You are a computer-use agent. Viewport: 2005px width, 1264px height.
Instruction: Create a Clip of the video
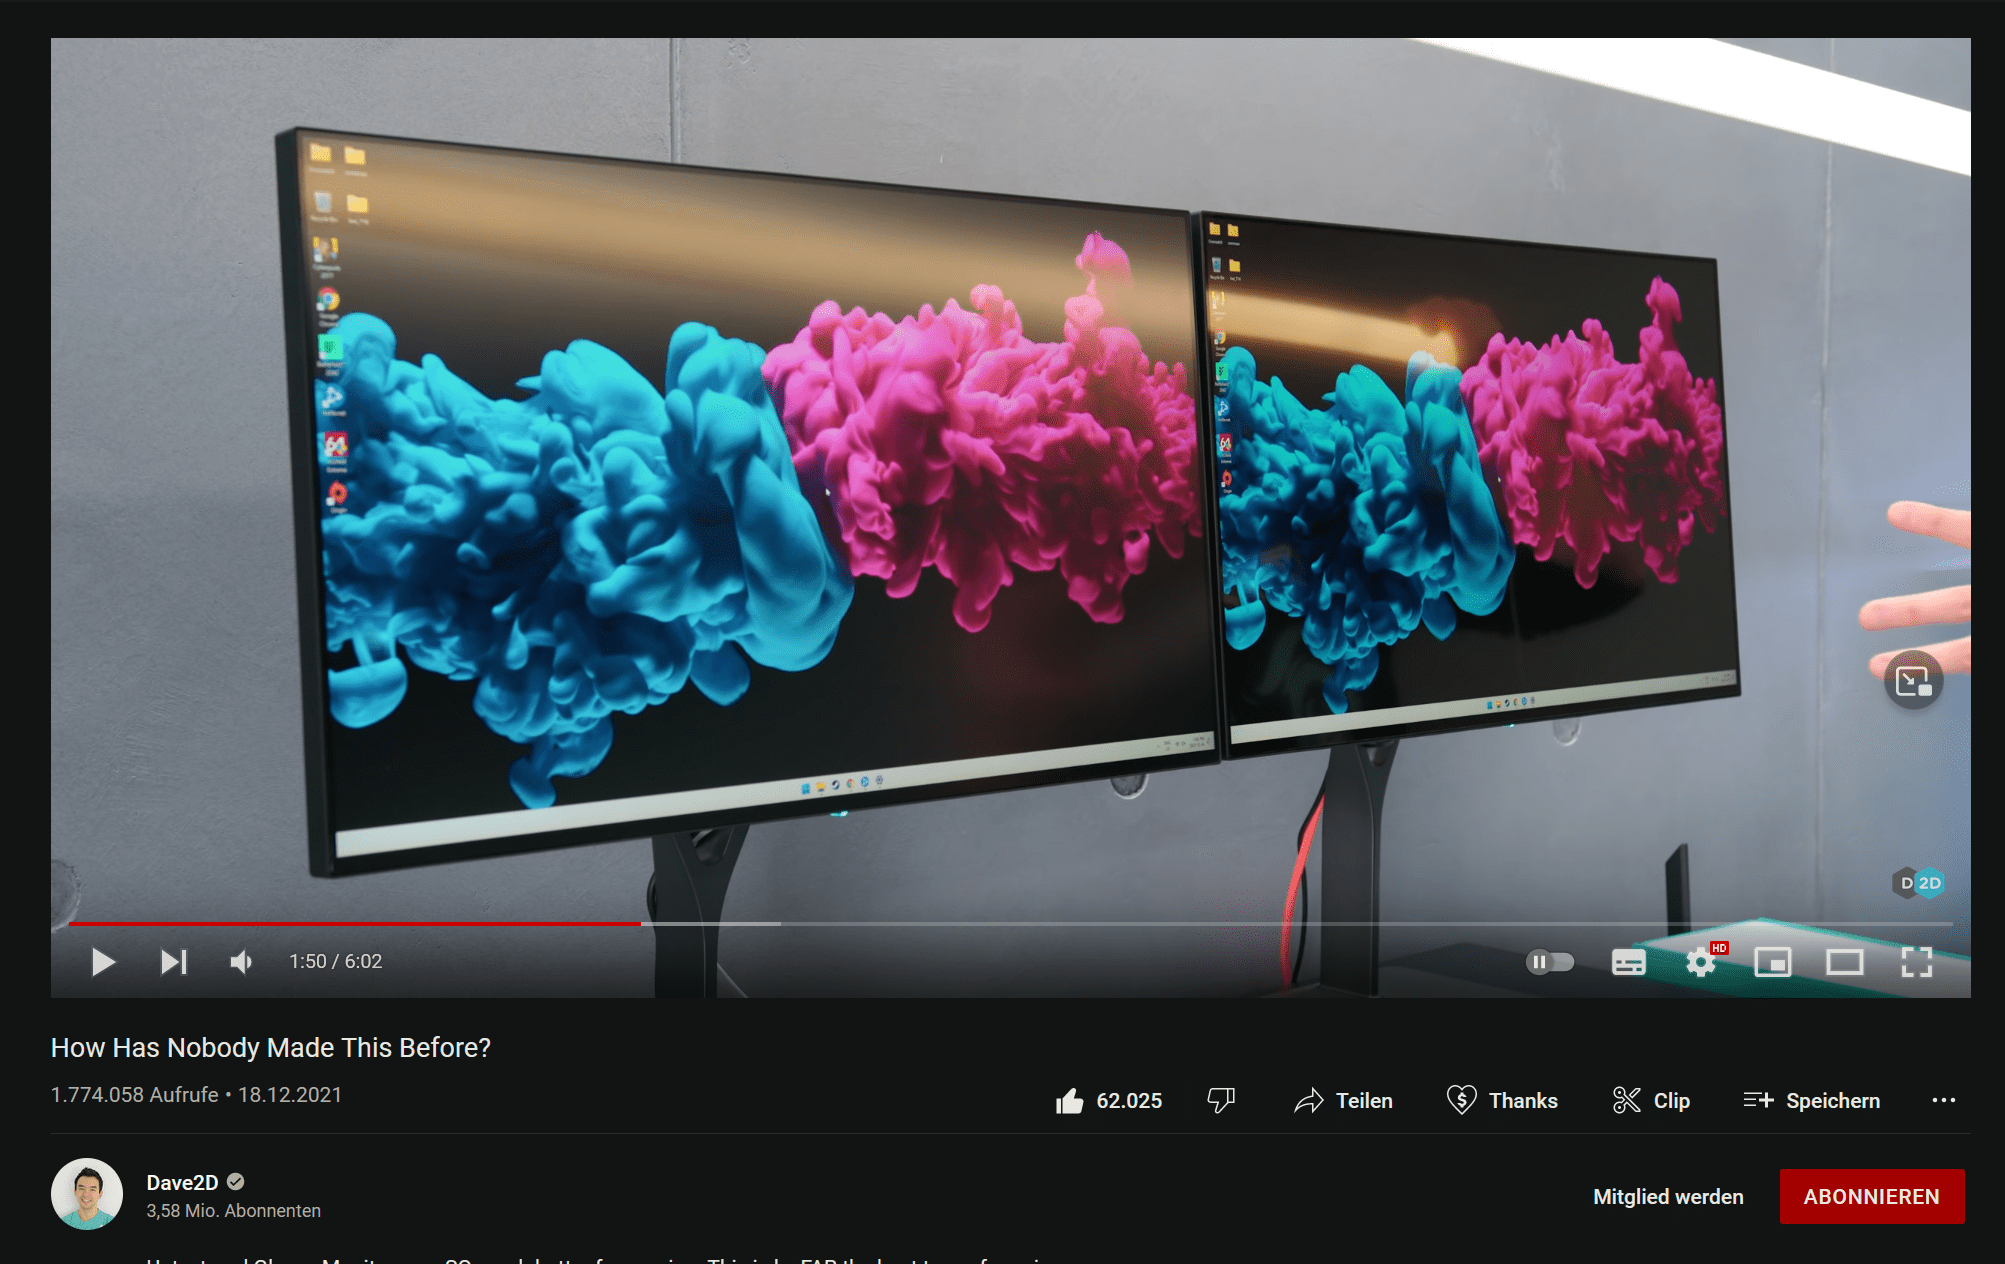click(x=1651, y=1101)
